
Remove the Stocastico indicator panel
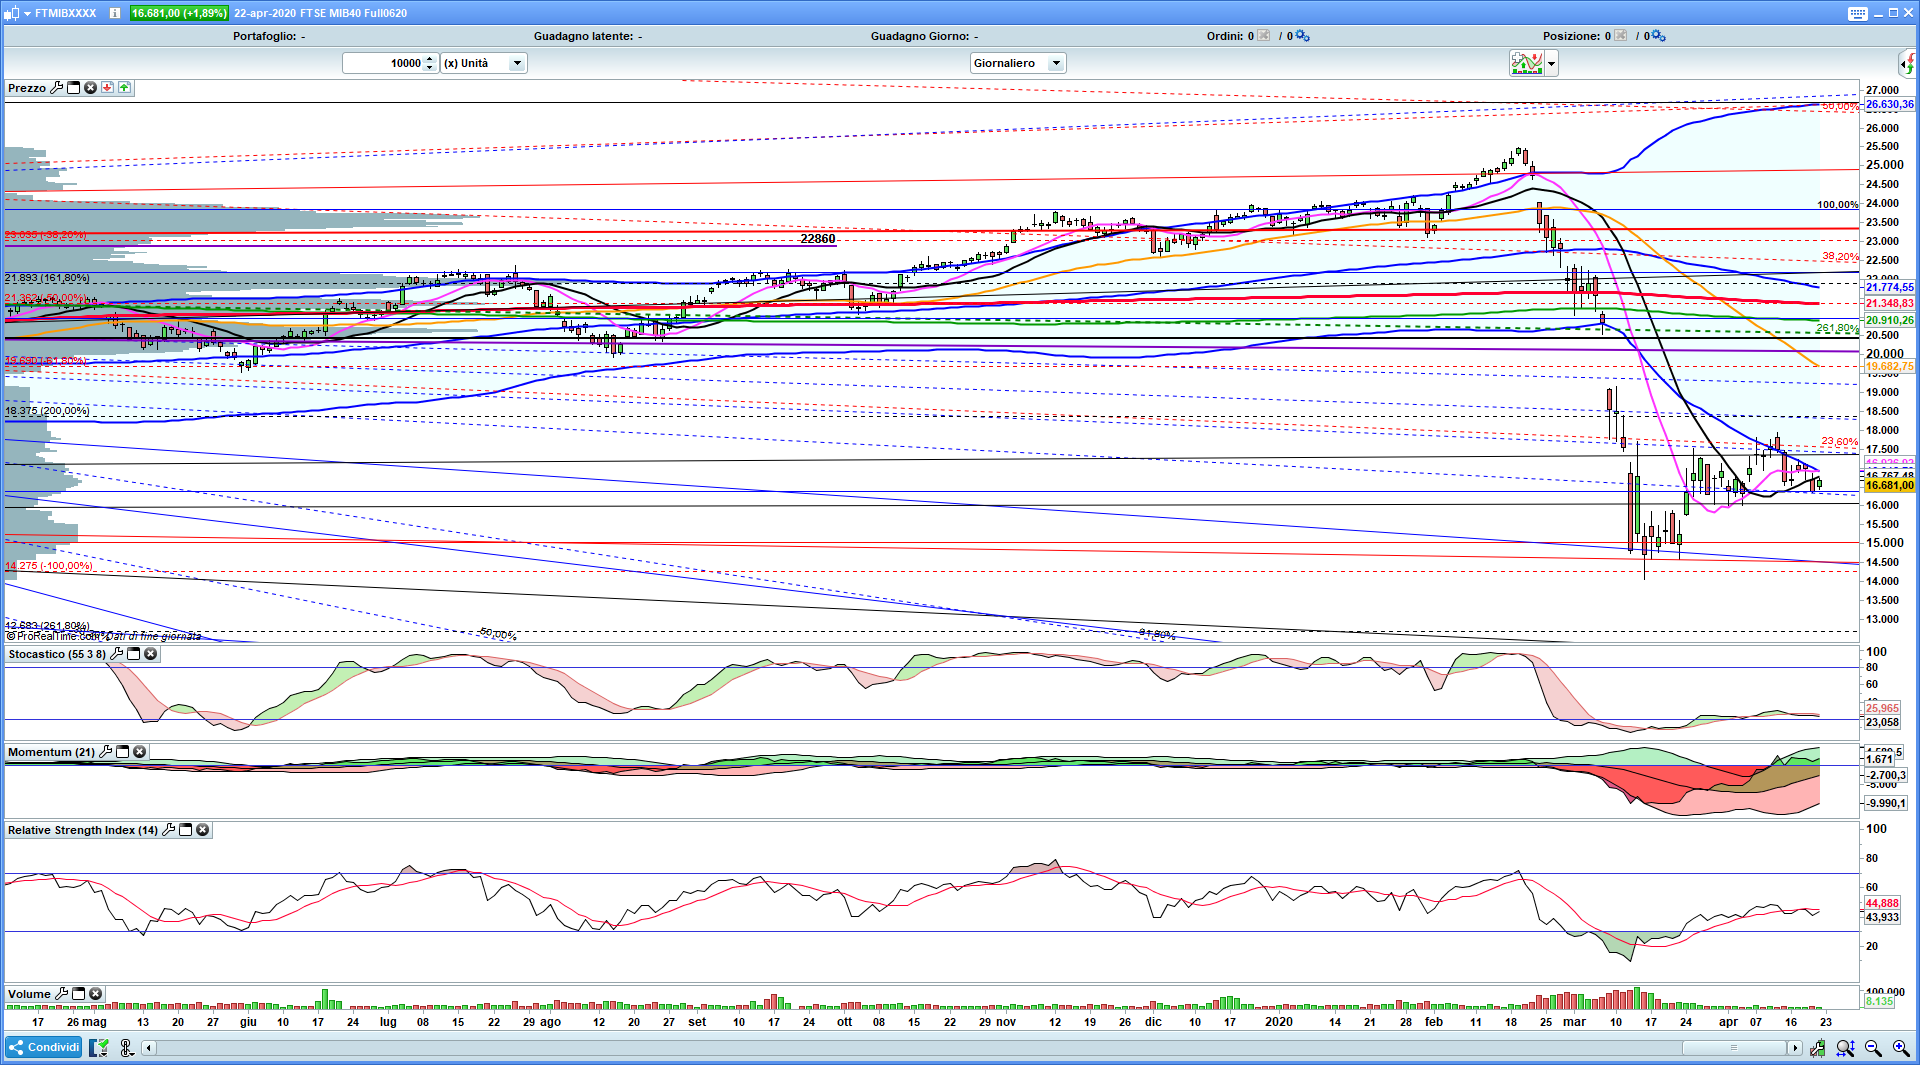click(150, 654)
